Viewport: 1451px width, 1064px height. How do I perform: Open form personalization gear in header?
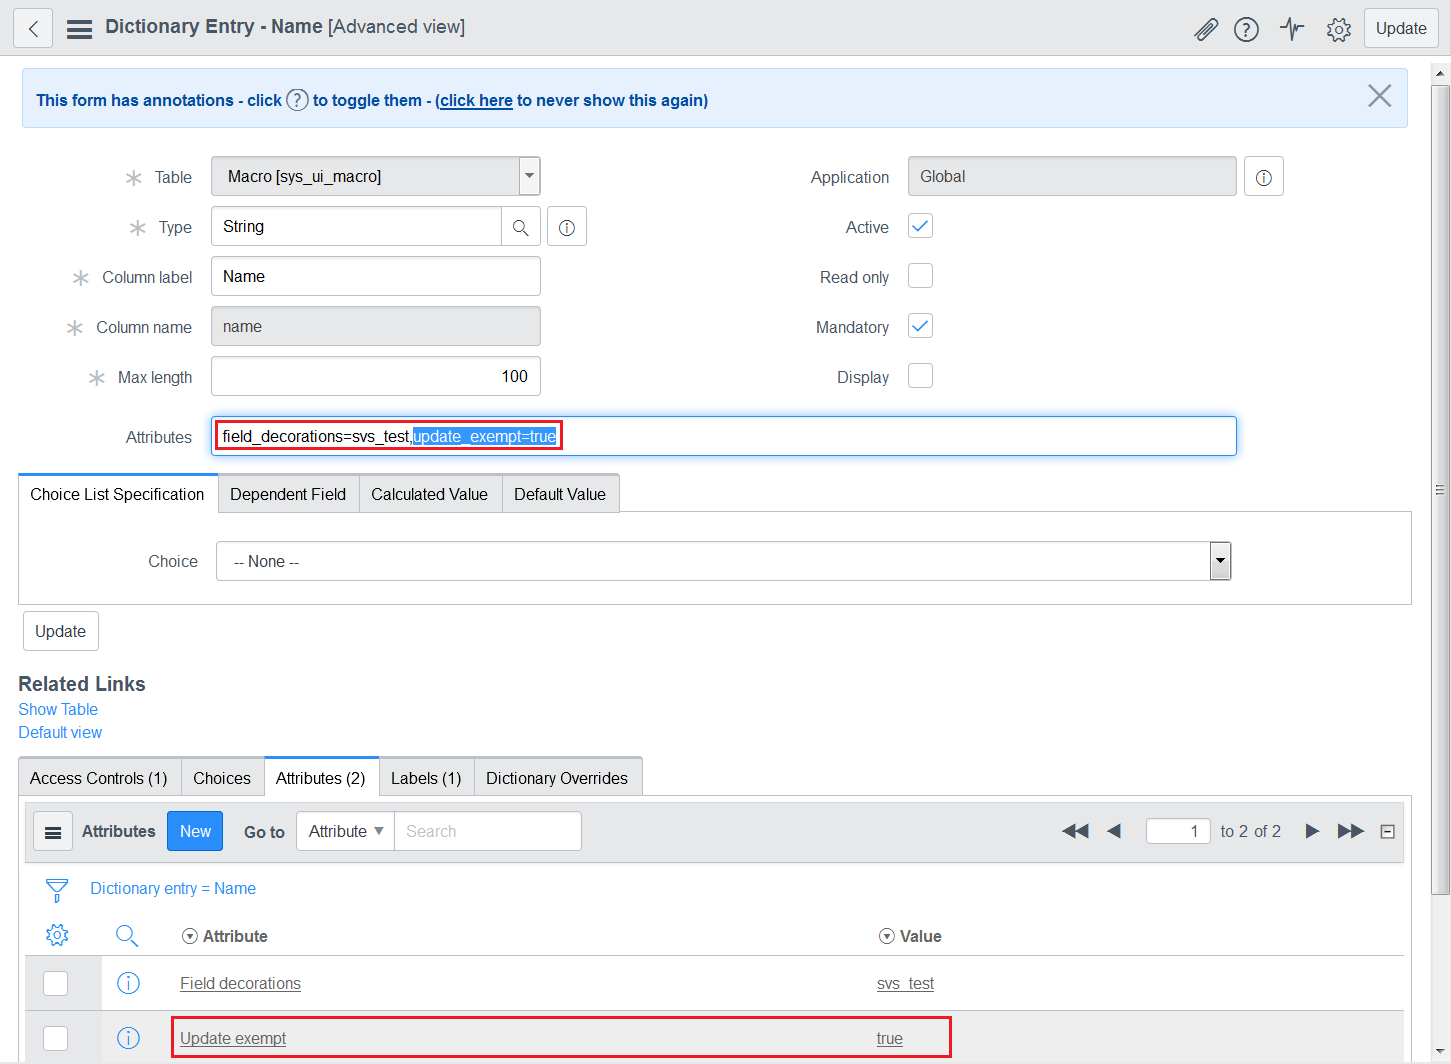click(x=1339, y=29)
